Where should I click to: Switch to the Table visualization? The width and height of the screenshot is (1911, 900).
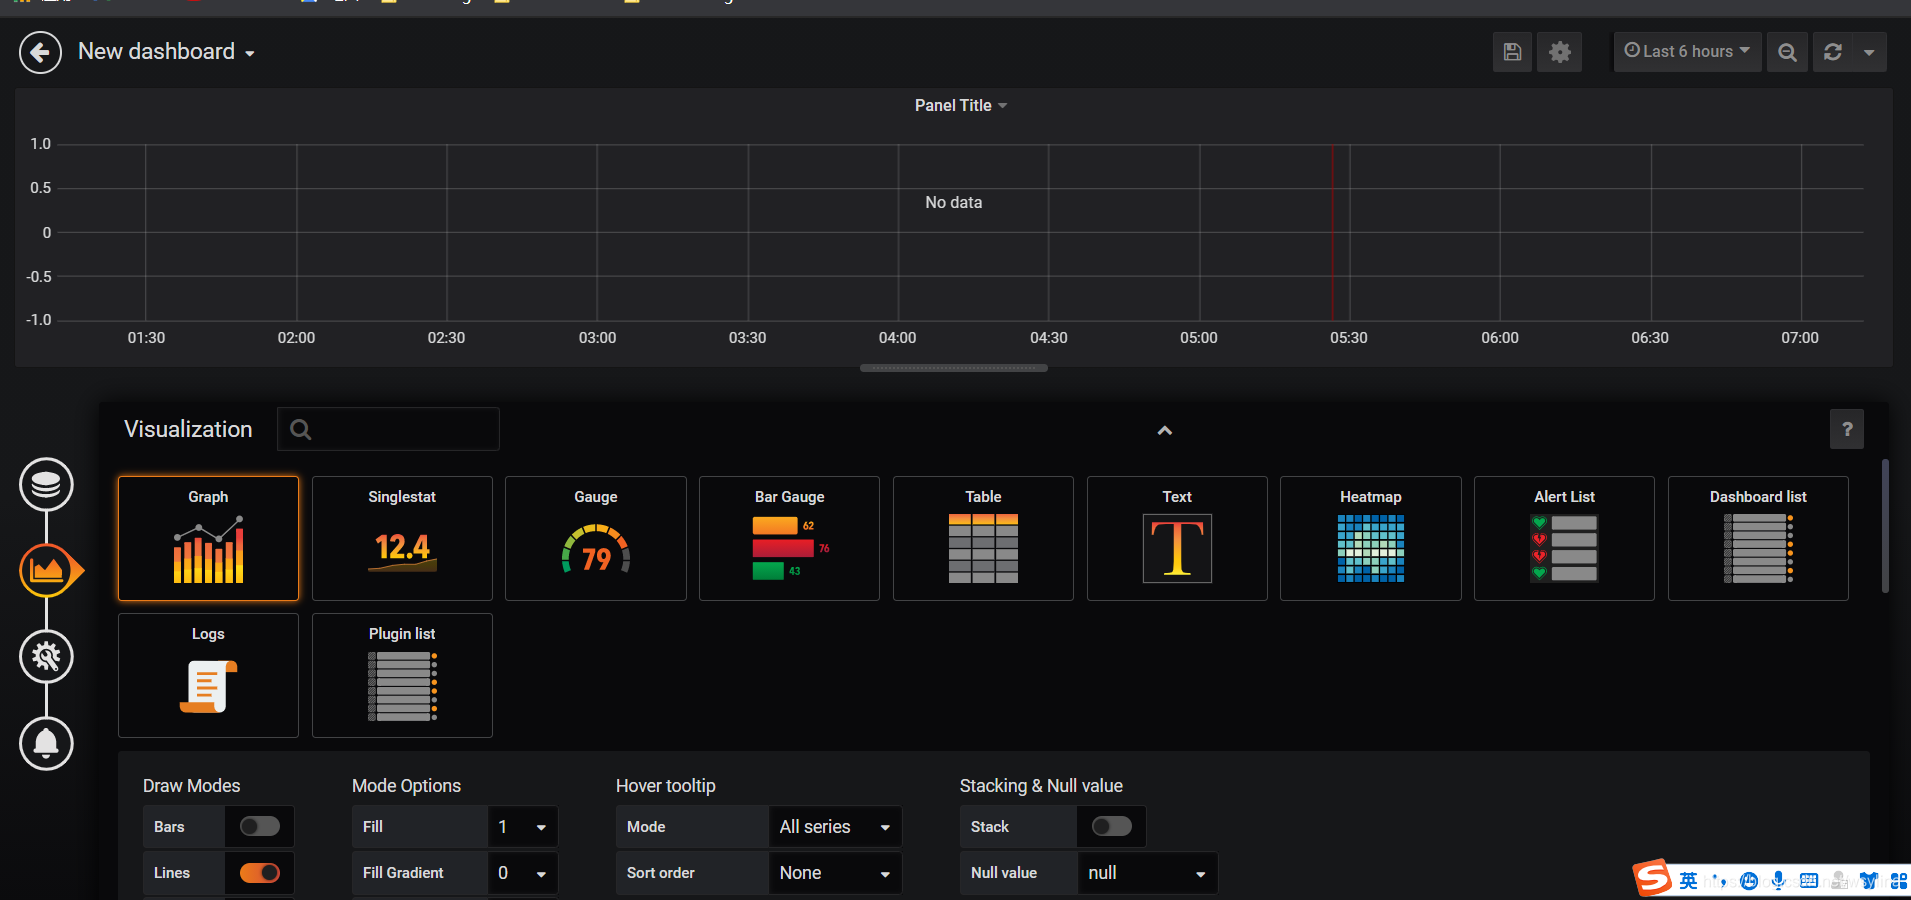pos(983,538)
